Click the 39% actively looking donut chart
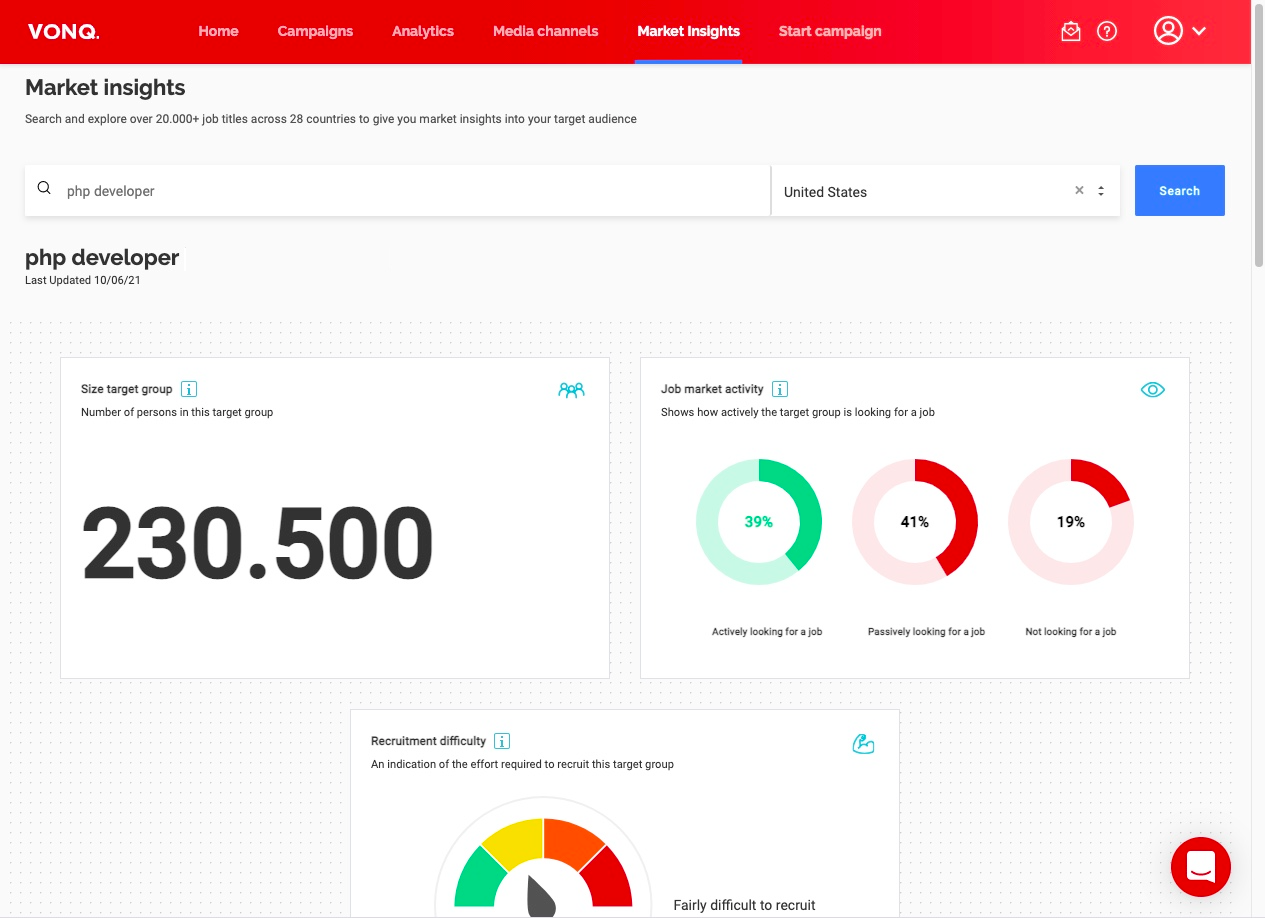1265x918 pixels. click(x=759, y=522)
